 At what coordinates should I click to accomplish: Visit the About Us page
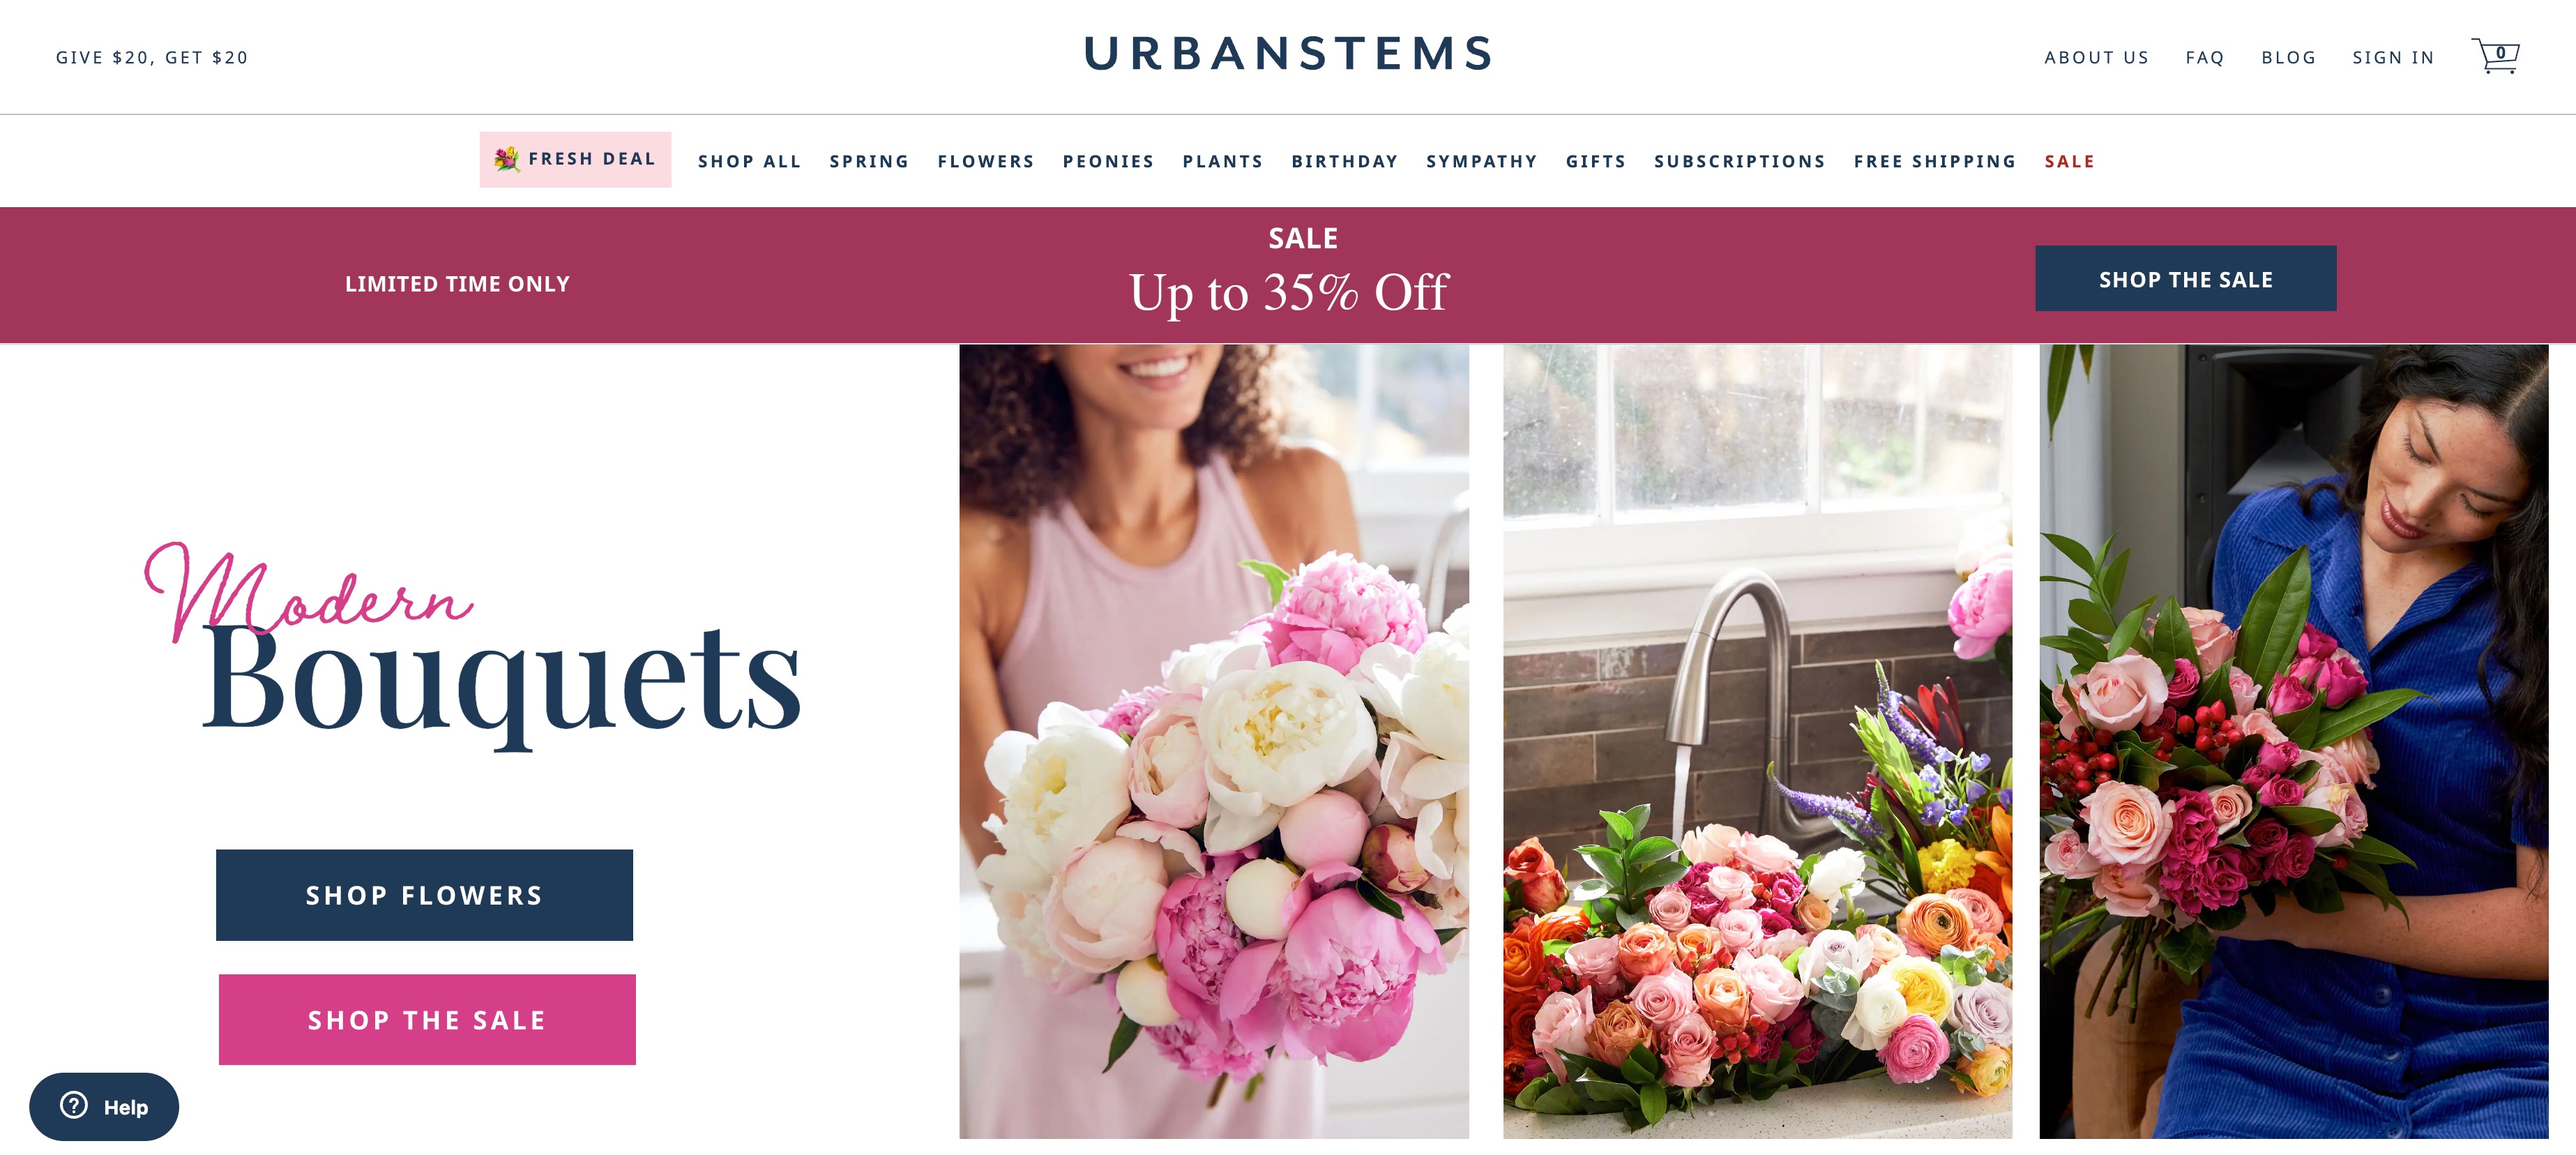(x=2096, y=57)
